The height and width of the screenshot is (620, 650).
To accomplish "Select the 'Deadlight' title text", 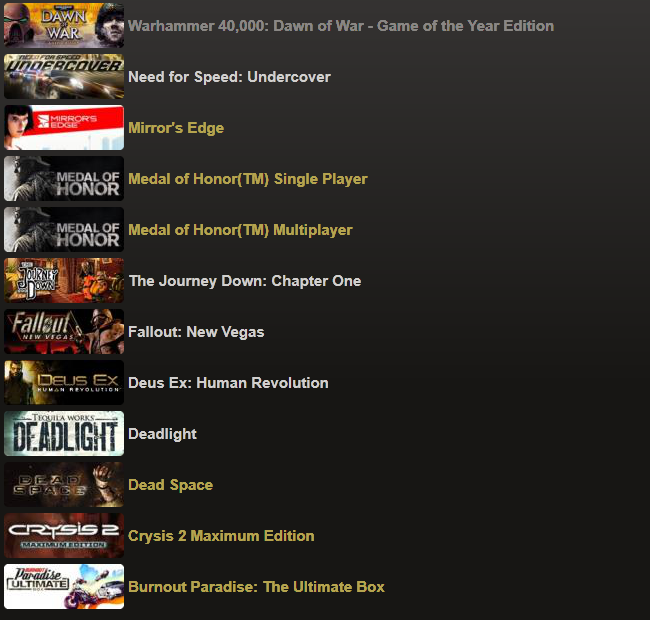I will (x=162, y=434).
